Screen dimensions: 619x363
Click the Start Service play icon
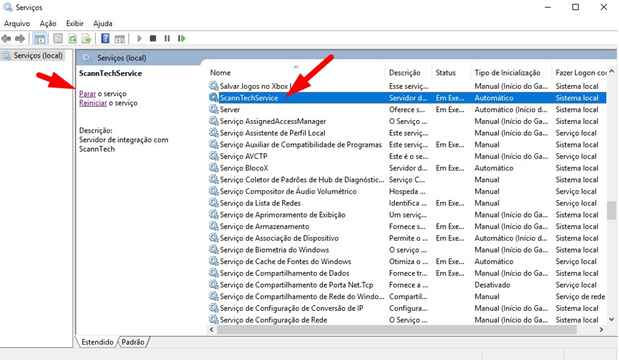click(139, 39)
